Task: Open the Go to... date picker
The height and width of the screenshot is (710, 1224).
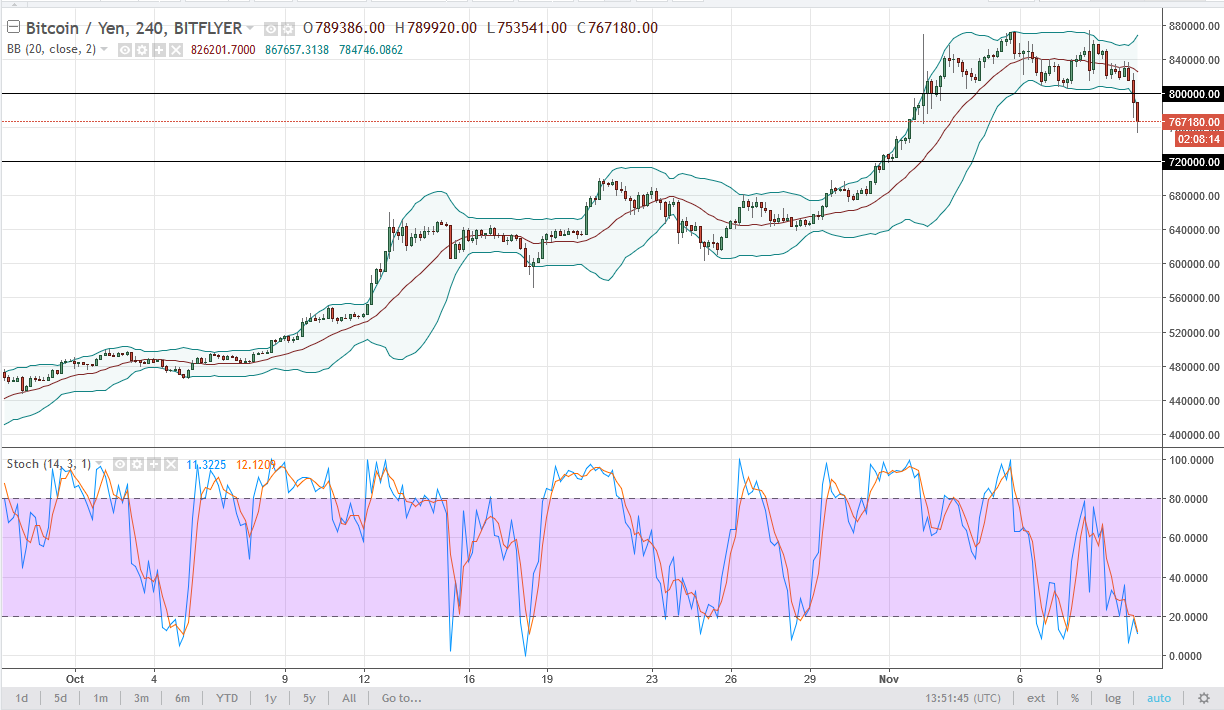Action: click(x=400, y=698)
